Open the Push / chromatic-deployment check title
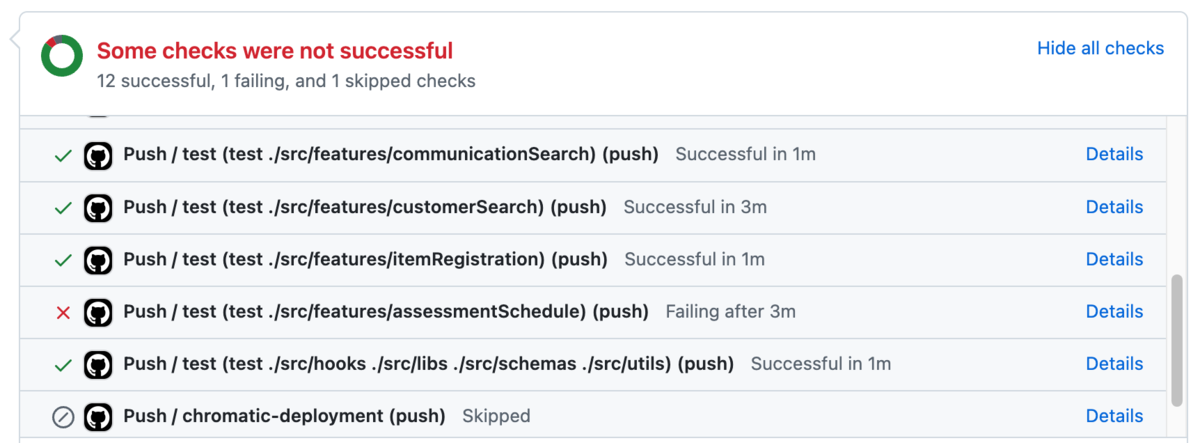The height and width of the screenshot is (443, 1200). (x=284, y=416)
